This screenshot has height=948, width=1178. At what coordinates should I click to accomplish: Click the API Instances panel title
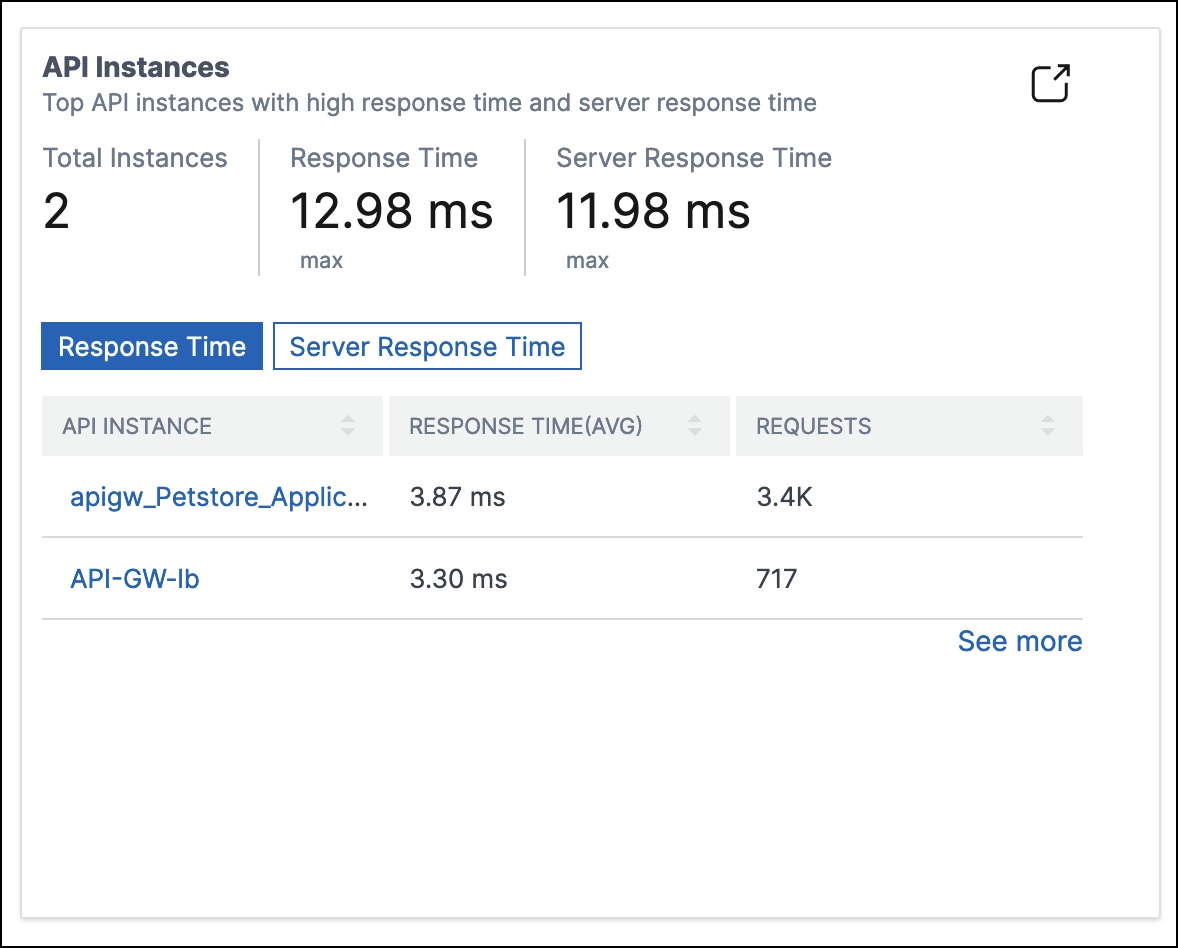136,67
